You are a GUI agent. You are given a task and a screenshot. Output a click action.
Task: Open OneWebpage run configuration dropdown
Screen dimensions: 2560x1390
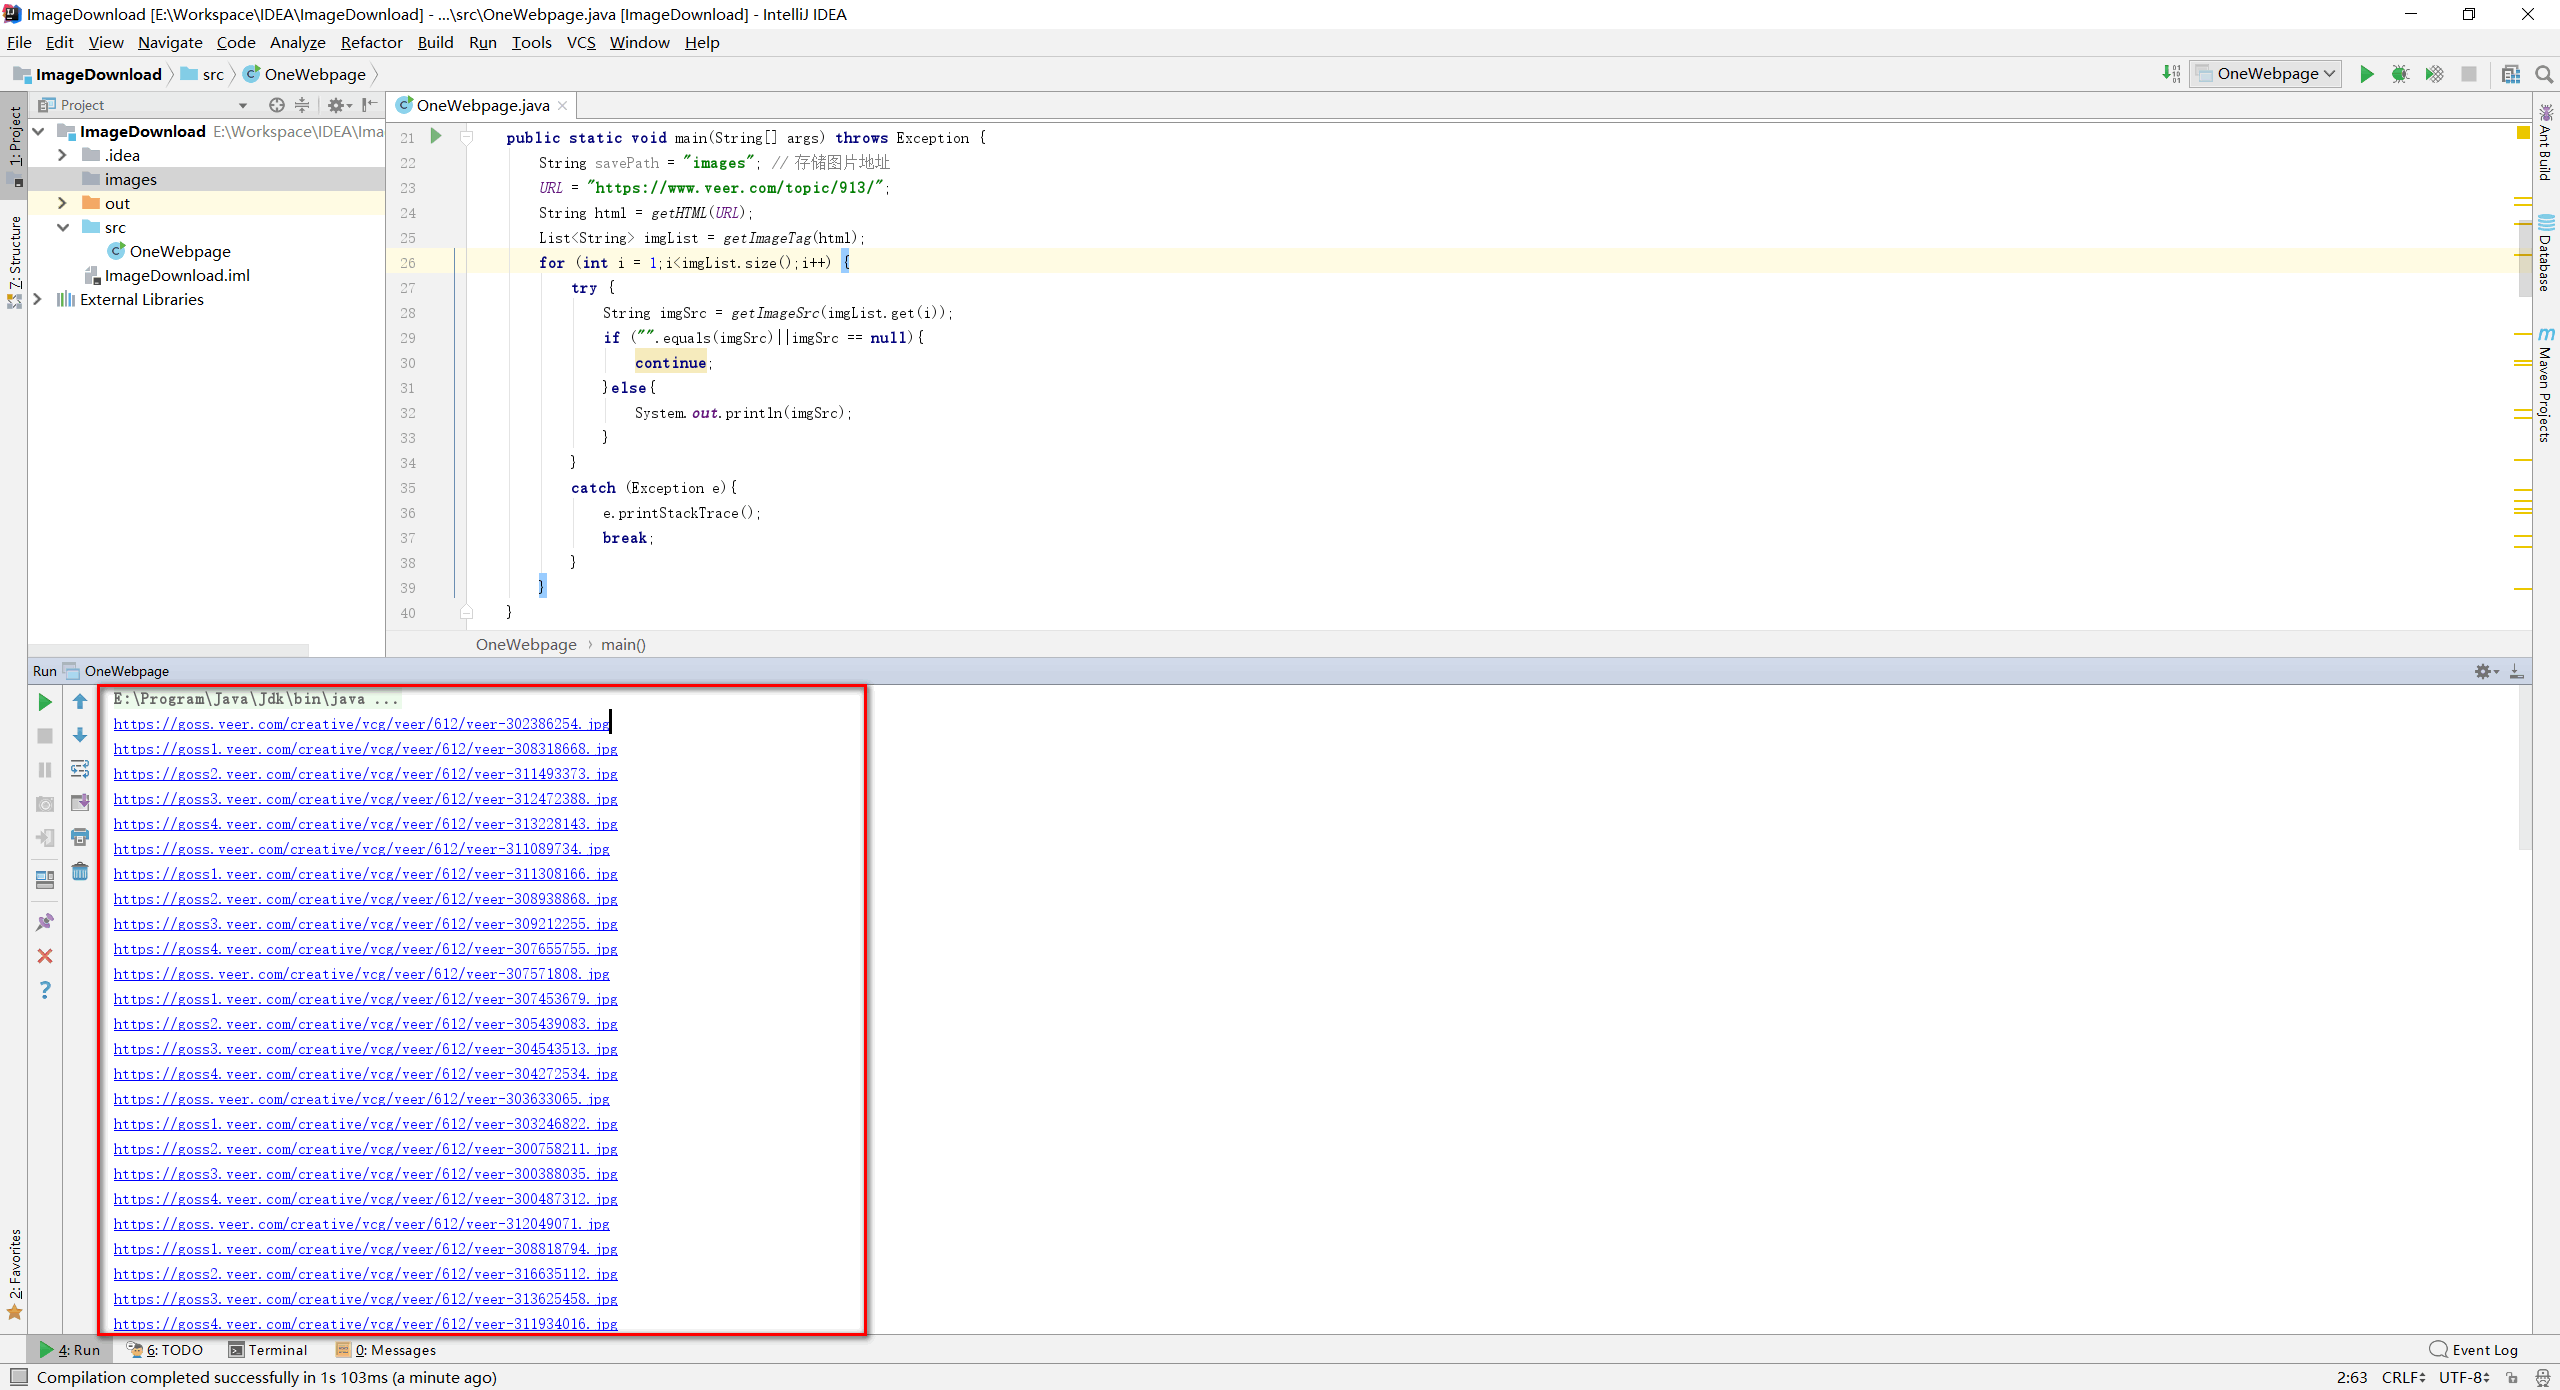coord(2265,74)
